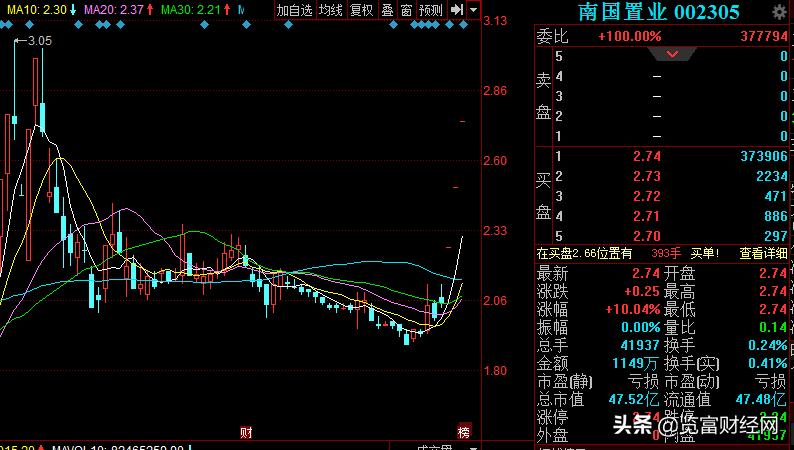This screenshot has height=450, width=794.
Task: Collapse the sell order panel with red chevron
Action: 672,54
